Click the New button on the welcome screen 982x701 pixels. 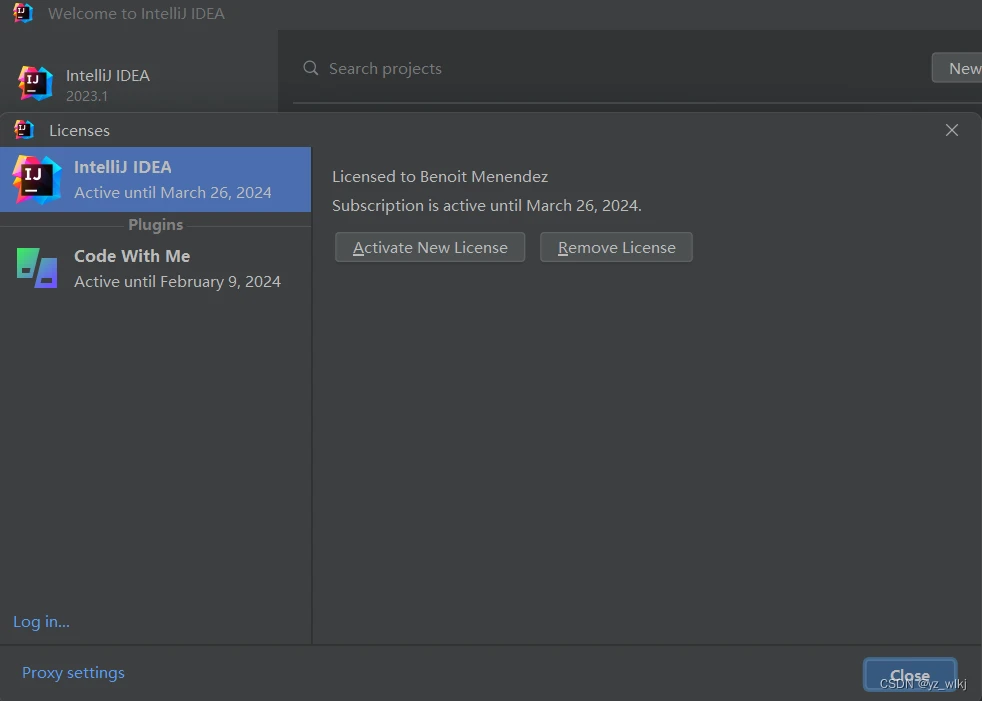tap(962, 68)
